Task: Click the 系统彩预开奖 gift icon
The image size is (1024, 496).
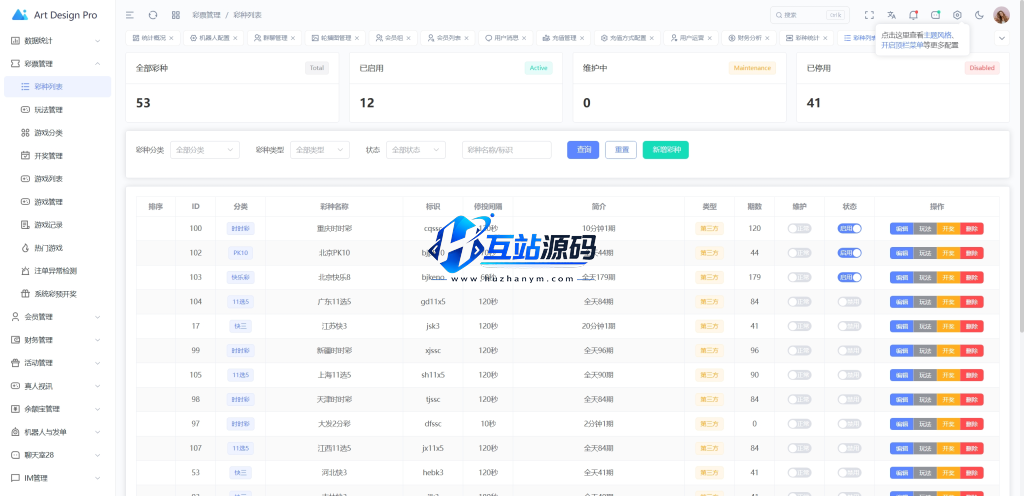Action: click(x=25, y=294)
